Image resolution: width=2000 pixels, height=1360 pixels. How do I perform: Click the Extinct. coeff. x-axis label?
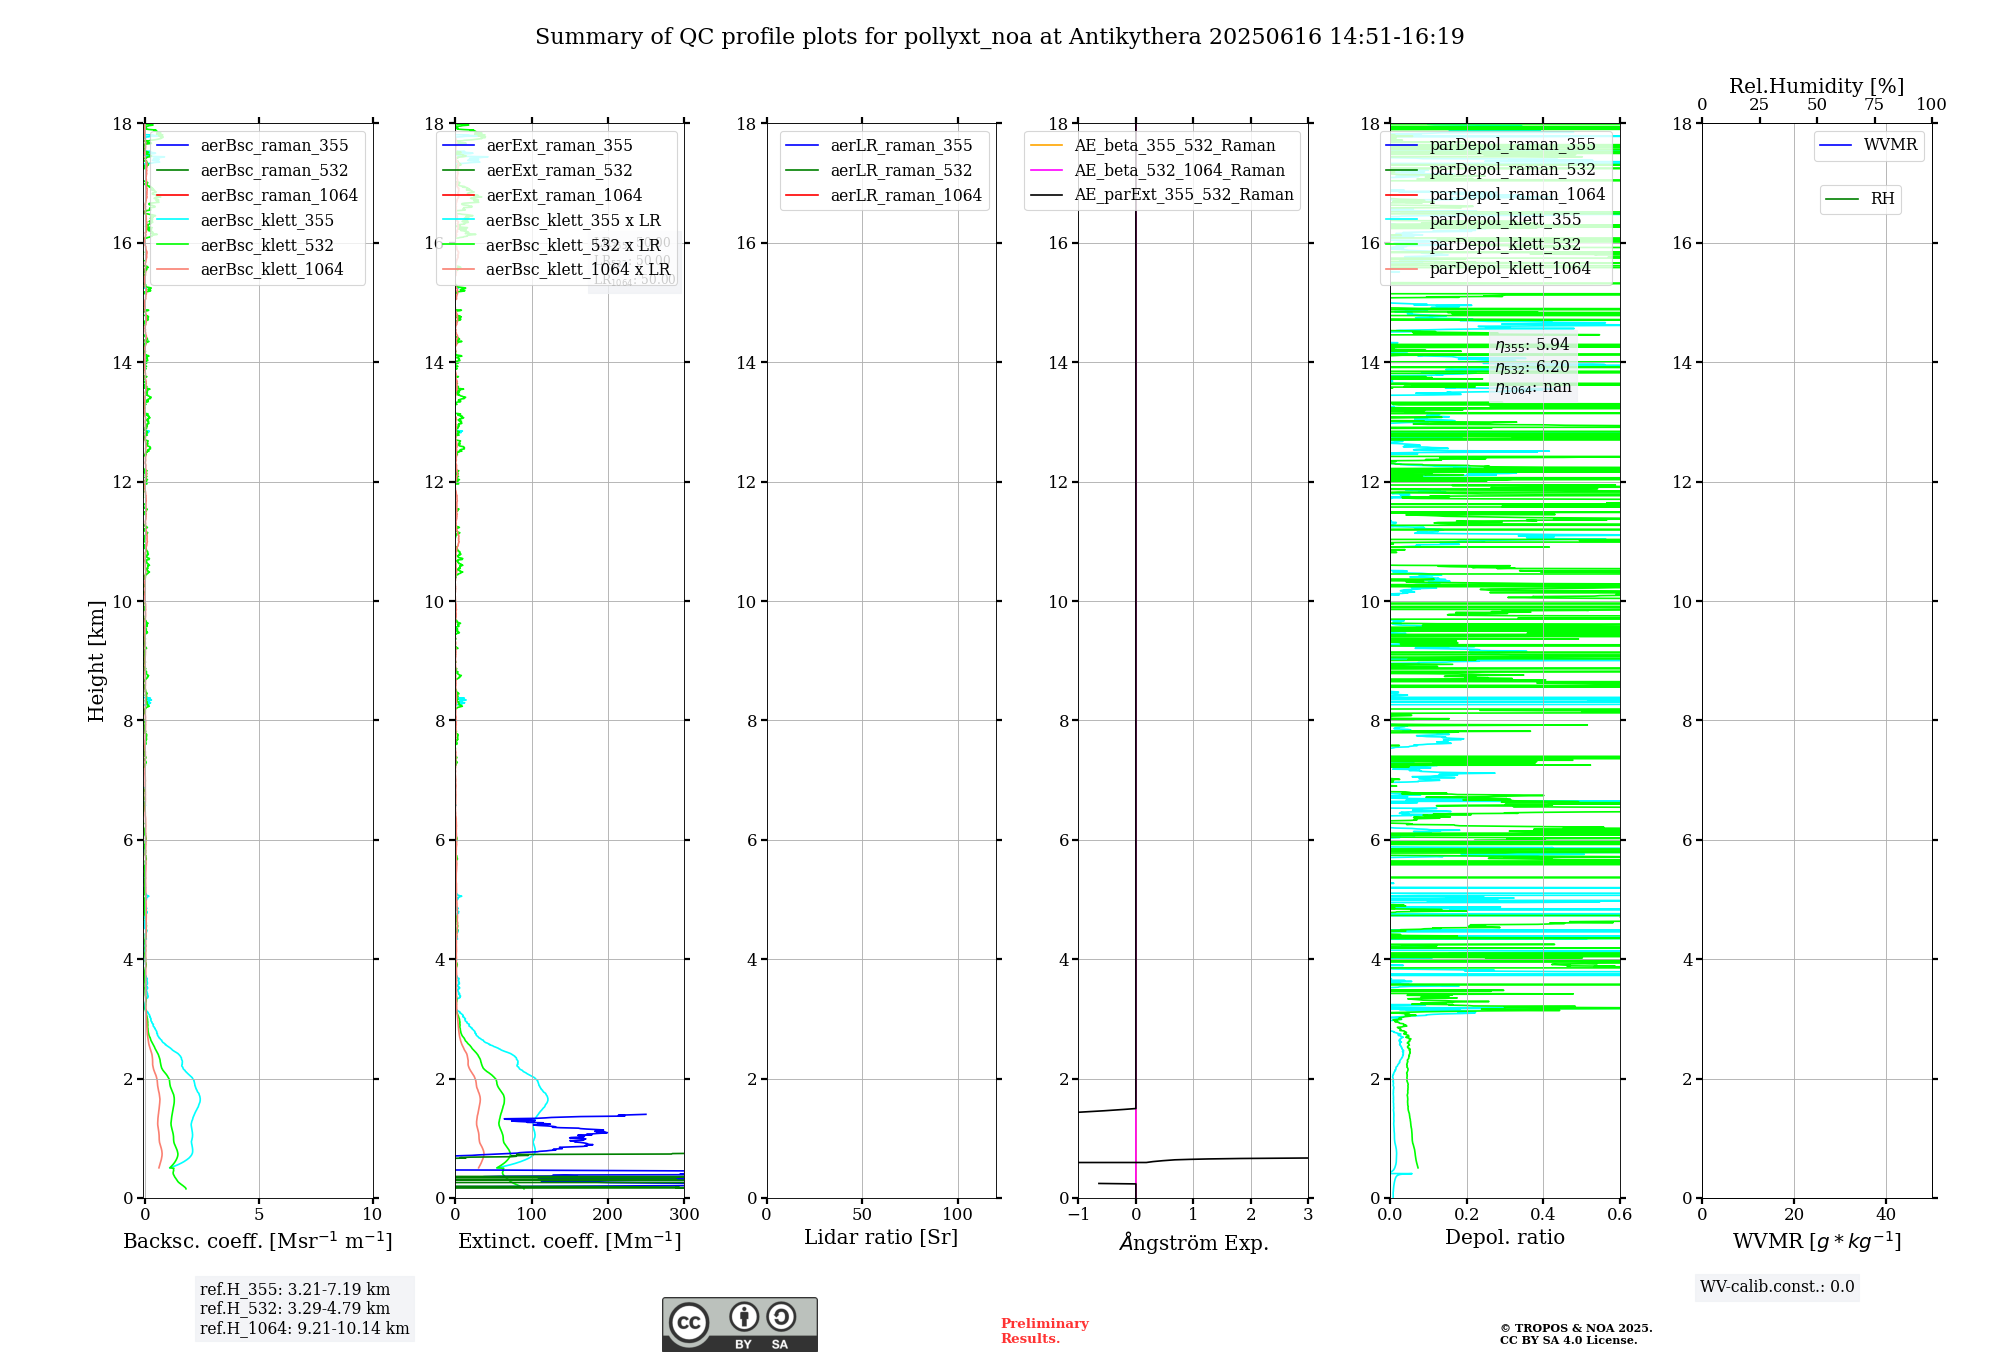[x=570, y=1241]
